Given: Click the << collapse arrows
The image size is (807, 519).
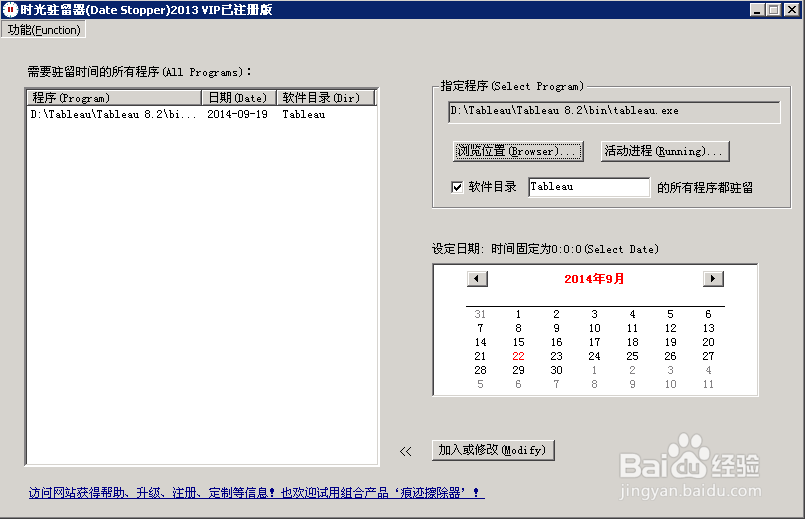Looking at the screenshot, I should (406, 452).
